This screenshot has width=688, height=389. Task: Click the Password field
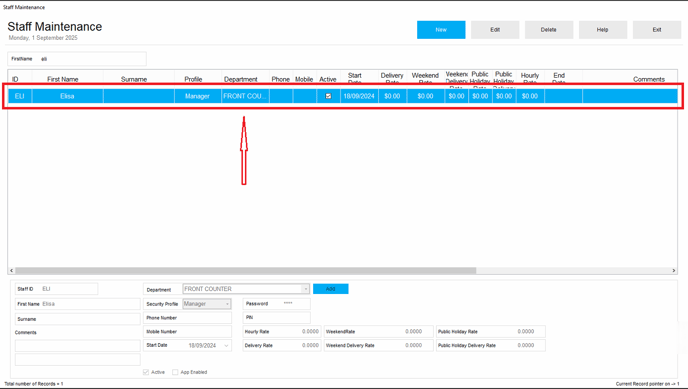pos(276,303)
